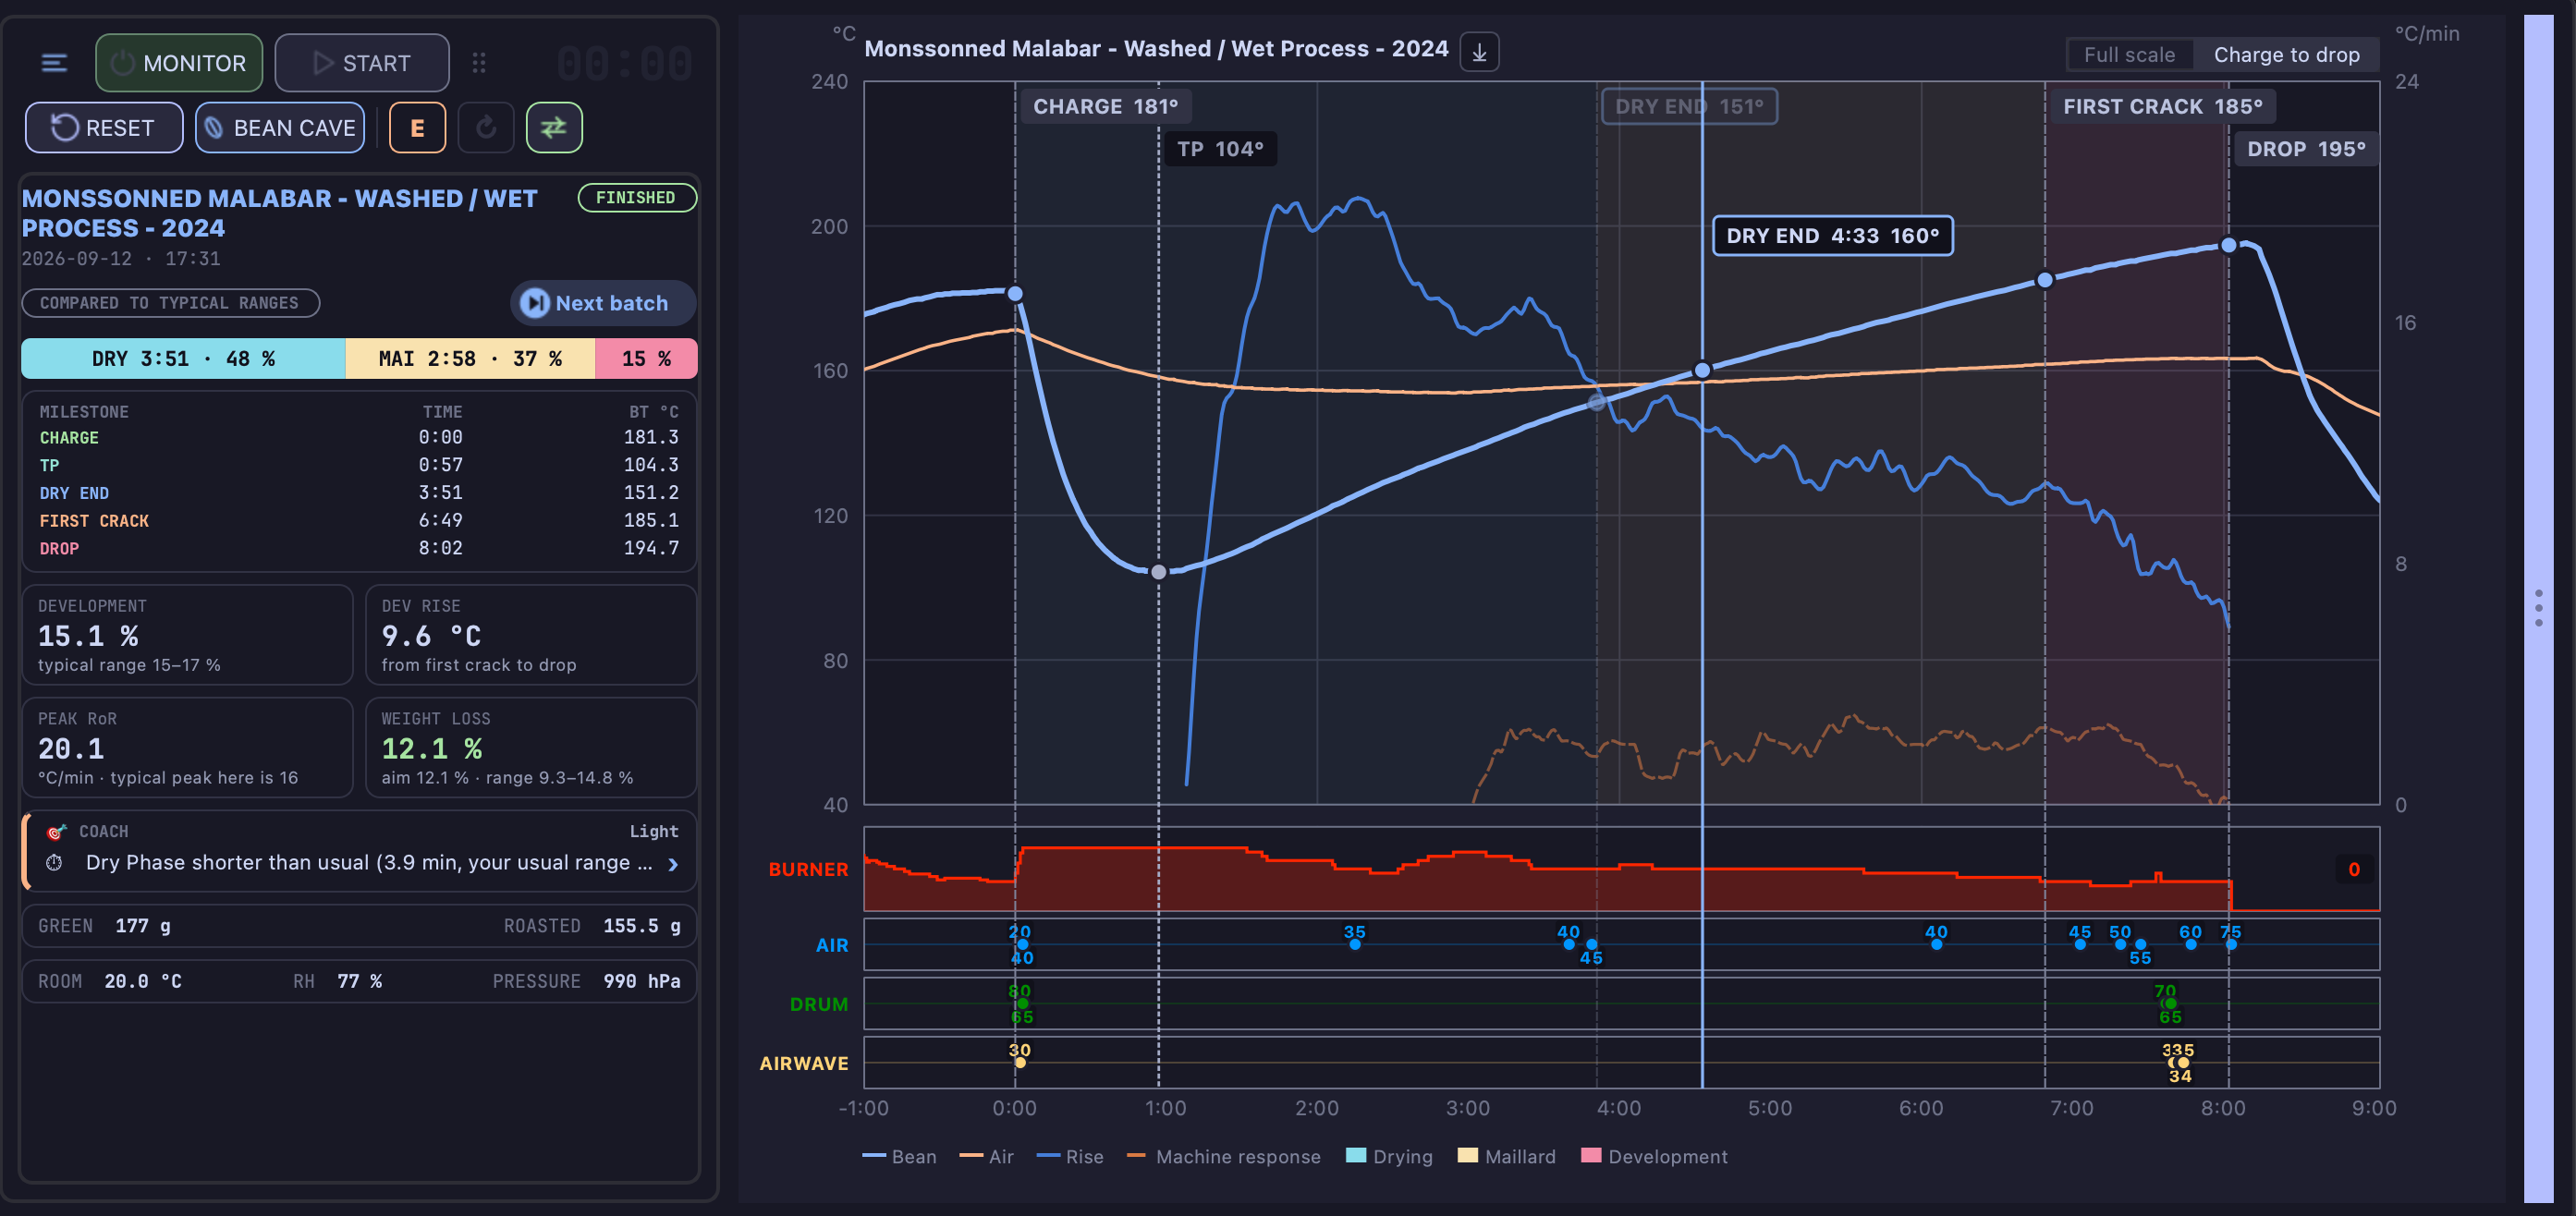Start the roast with START button

(362, 63)
